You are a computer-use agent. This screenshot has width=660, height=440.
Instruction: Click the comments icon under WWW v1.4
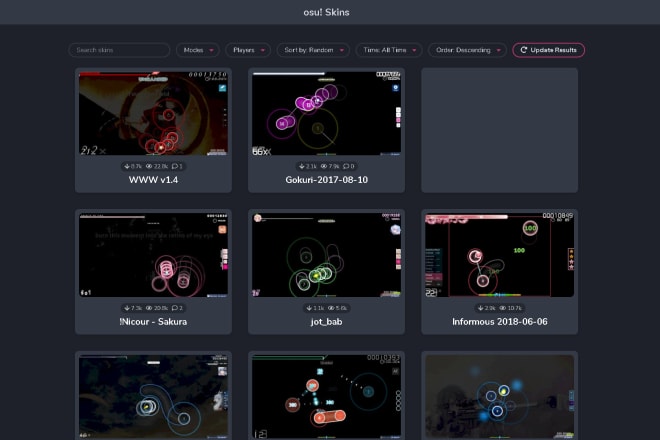click(175, 166)
